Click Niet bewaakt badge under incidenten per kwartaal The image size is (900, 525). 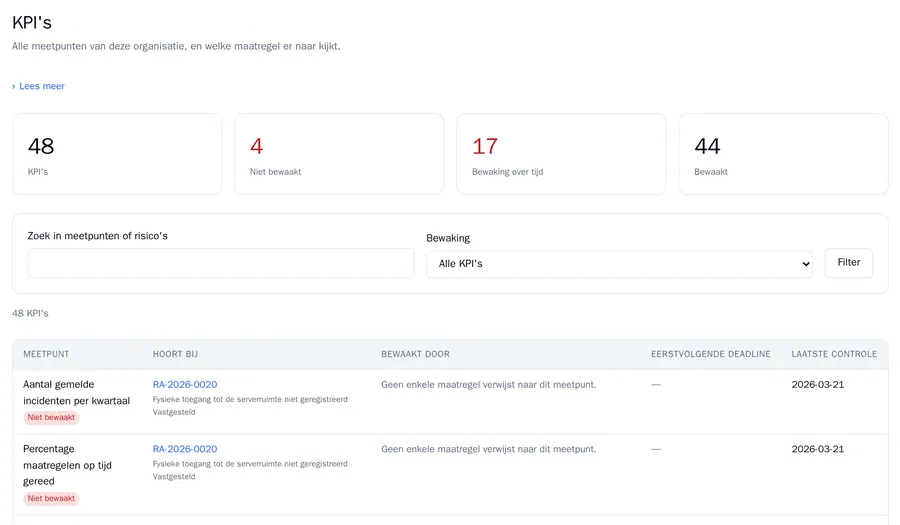click(51, 418)
